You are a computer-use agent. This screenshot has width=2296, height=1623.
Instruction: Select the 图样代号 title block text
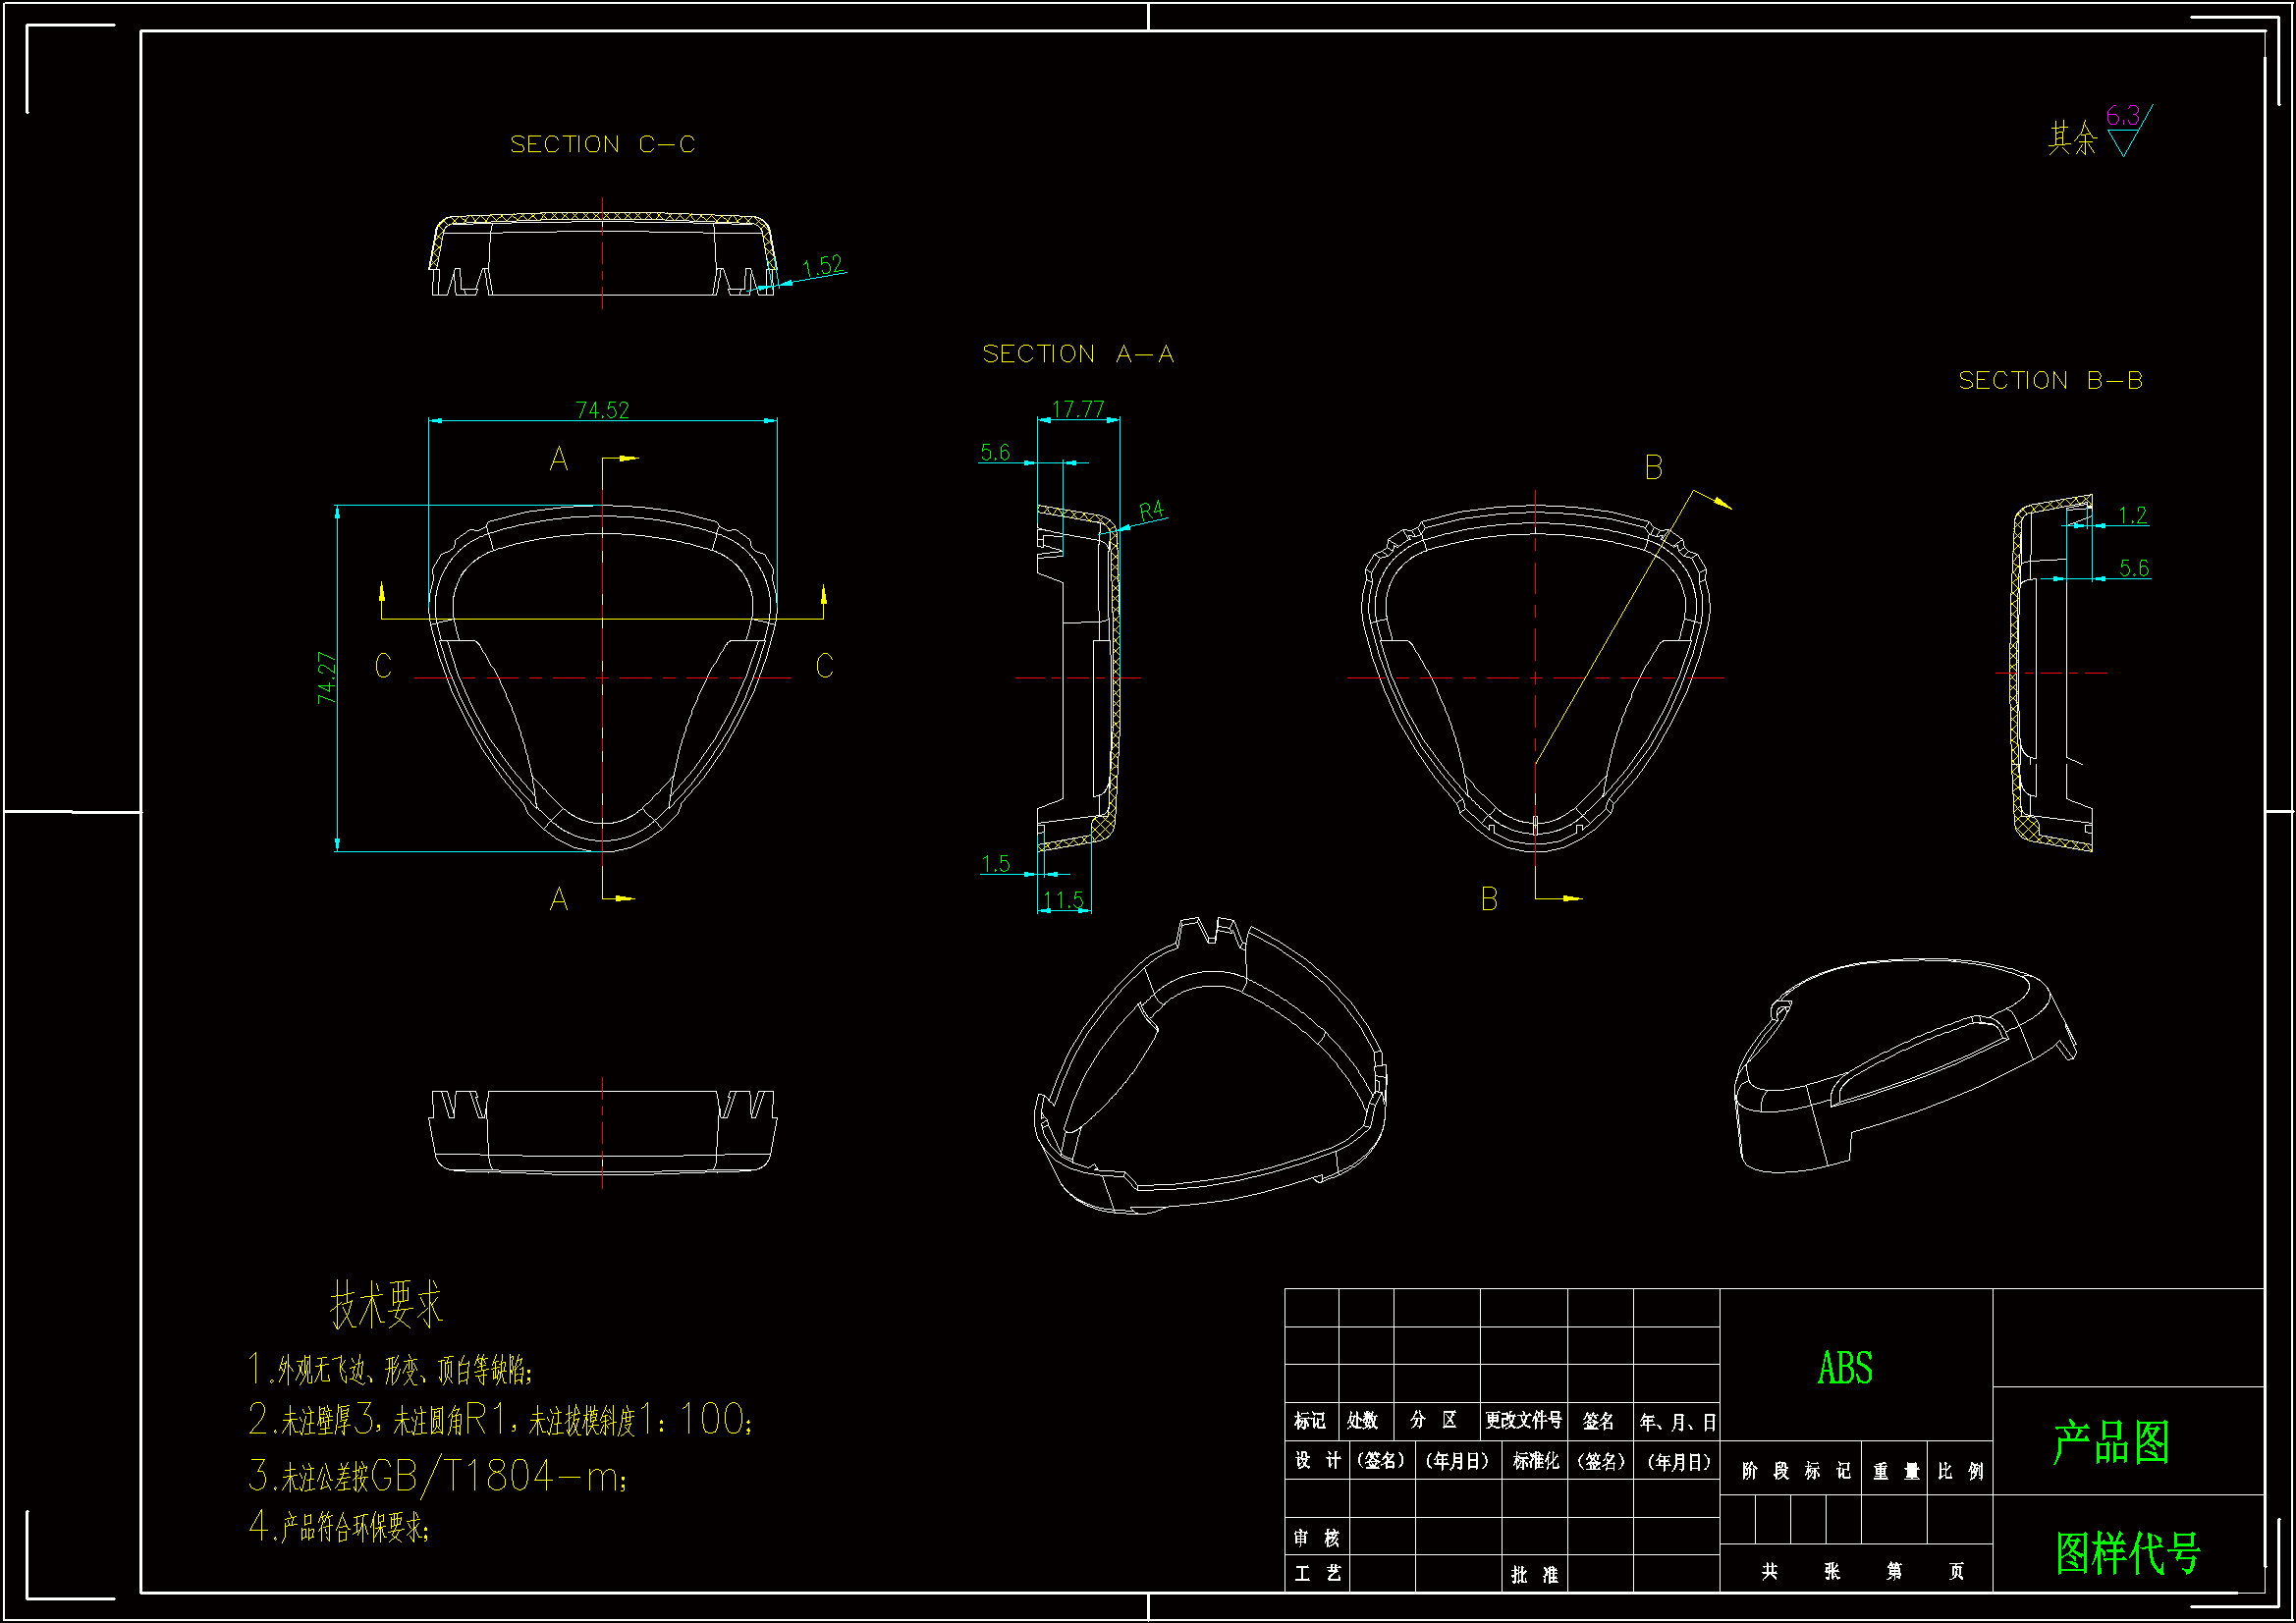click(2128, 1553)
